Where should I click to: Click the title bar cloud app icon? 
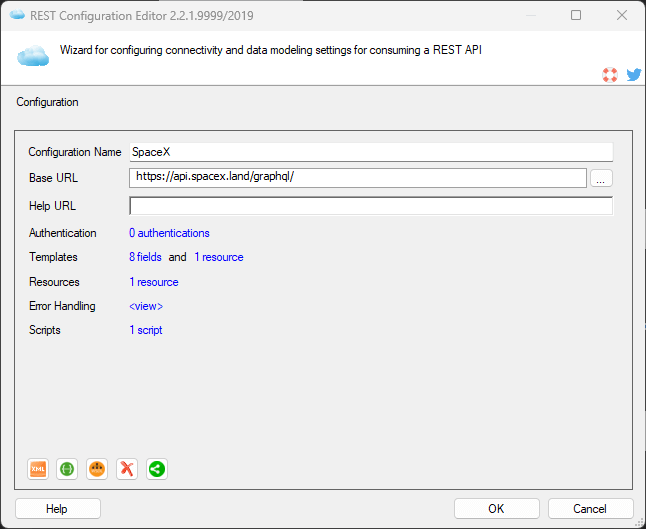[17, 15]
